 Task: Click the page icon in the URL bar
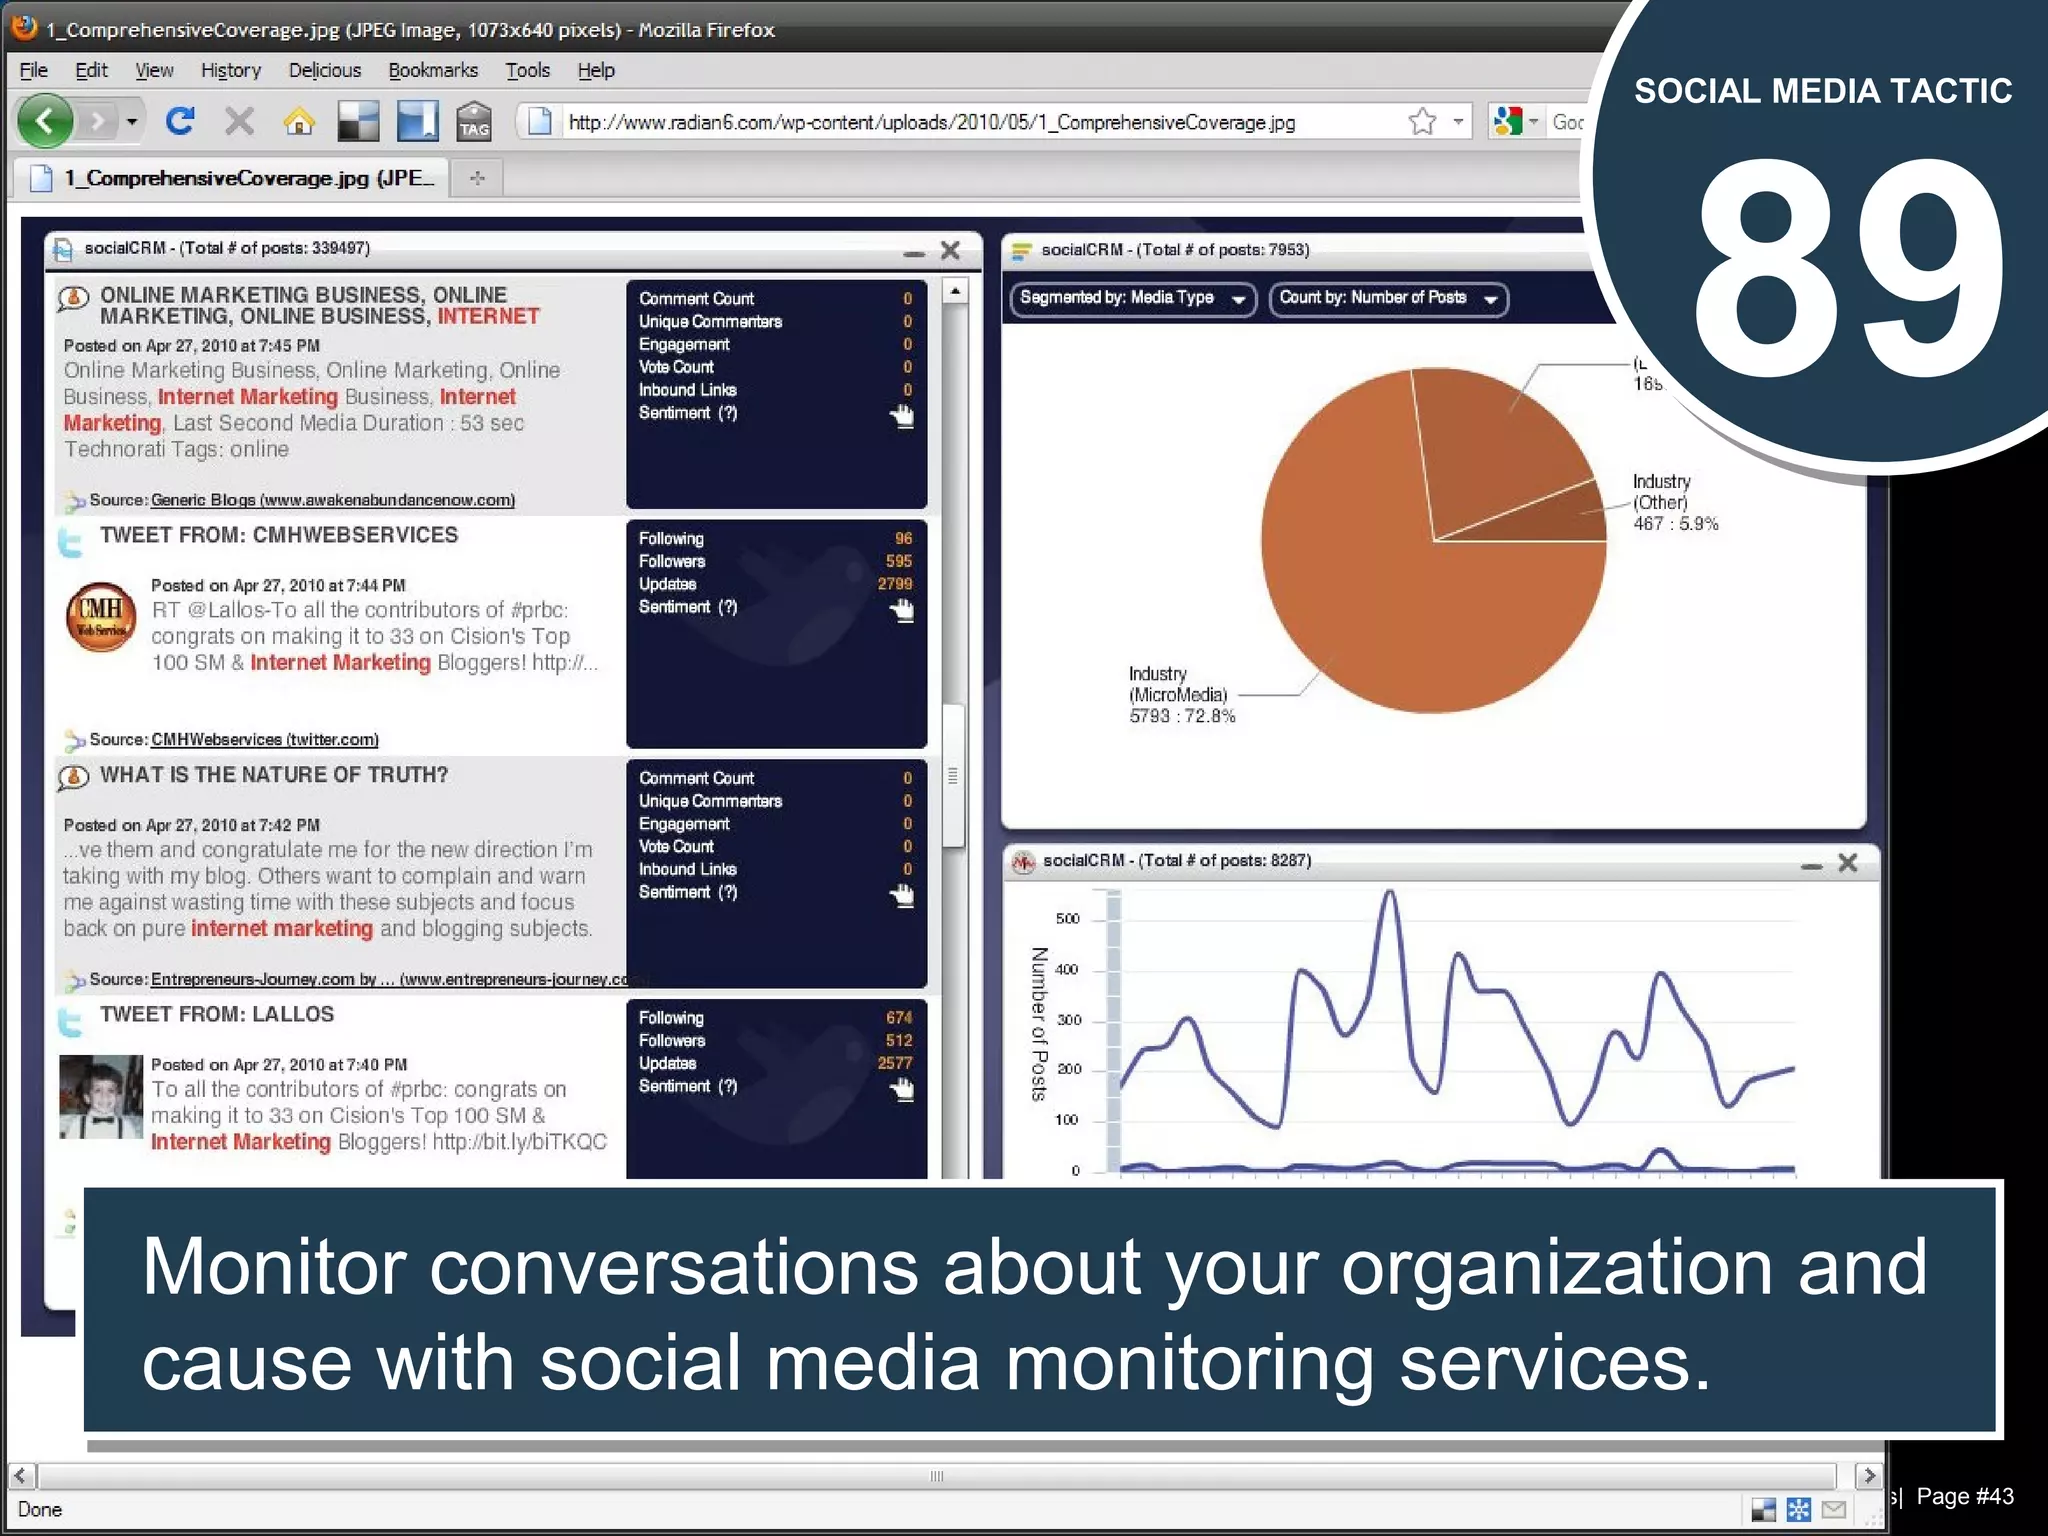tap(540, 122)
